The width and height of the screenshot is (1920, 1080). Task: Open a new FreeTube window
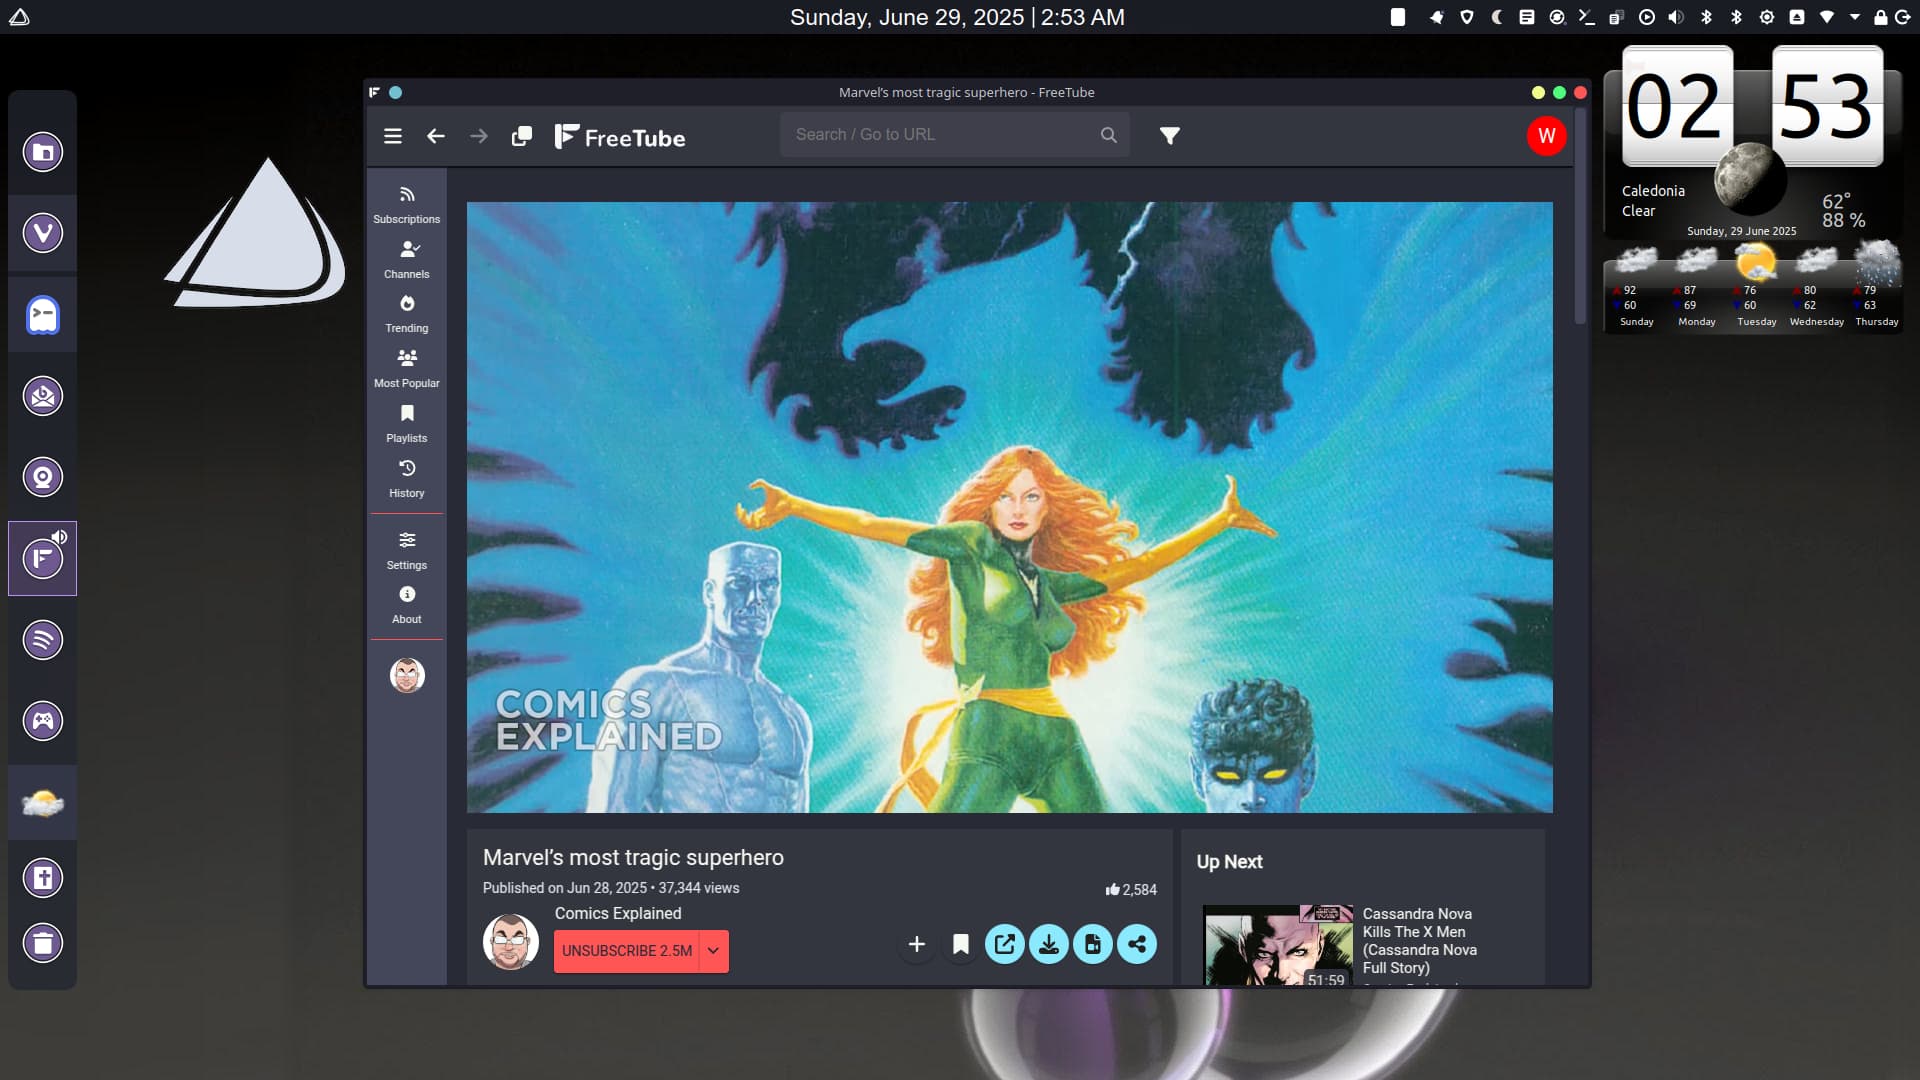pyautogui.click(x=521, y=136)
